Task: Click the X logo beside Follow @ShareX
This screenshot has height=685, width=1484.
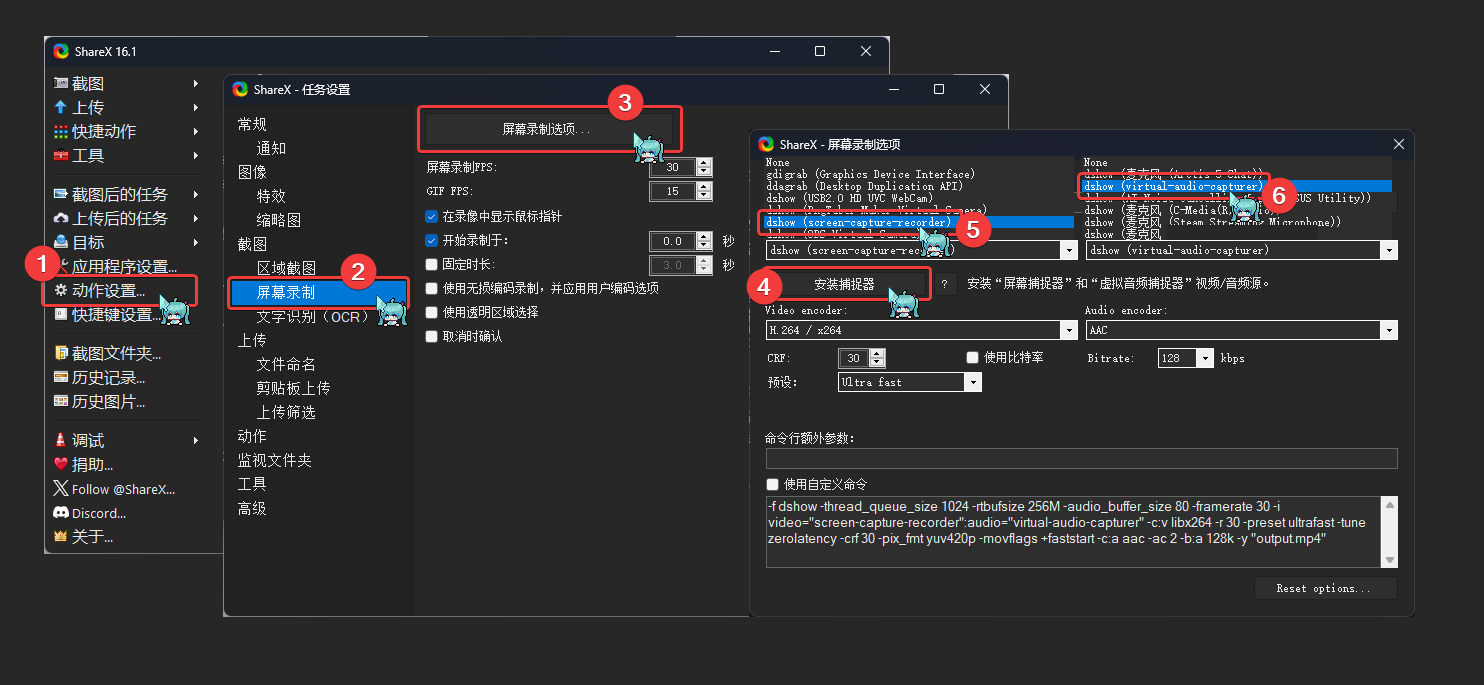Action: coord(61,489)
